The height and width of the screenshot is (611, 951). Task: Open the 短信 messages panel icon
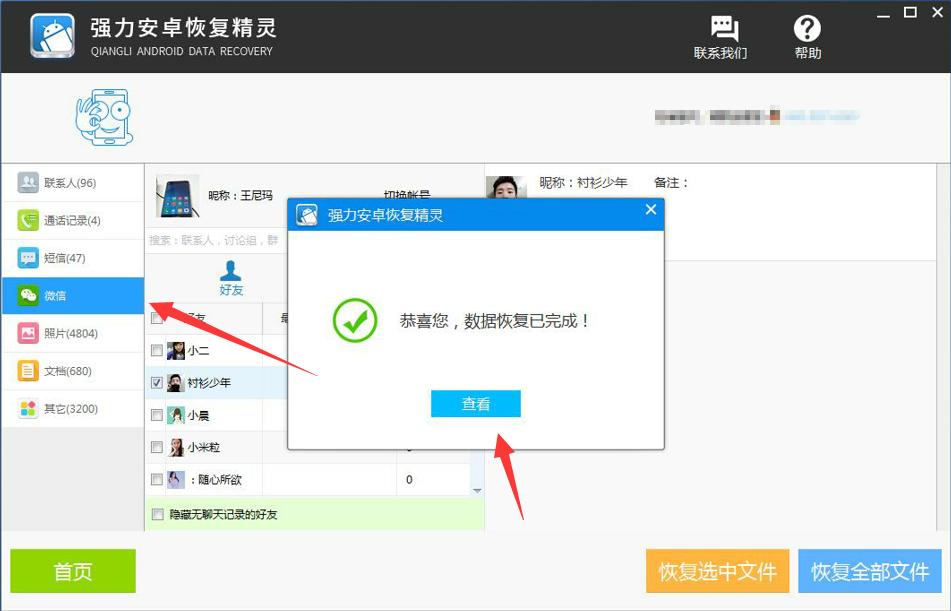point(27,258)
